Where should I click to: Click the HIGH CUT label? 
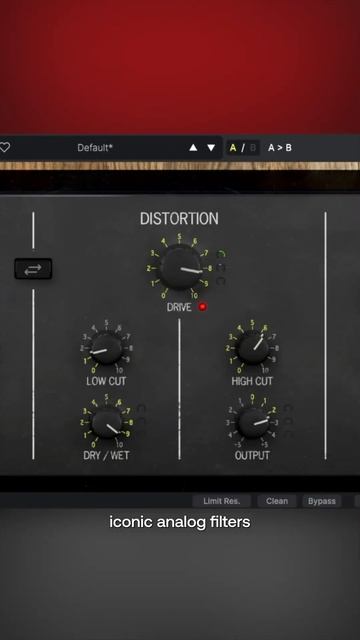point(252,381)
